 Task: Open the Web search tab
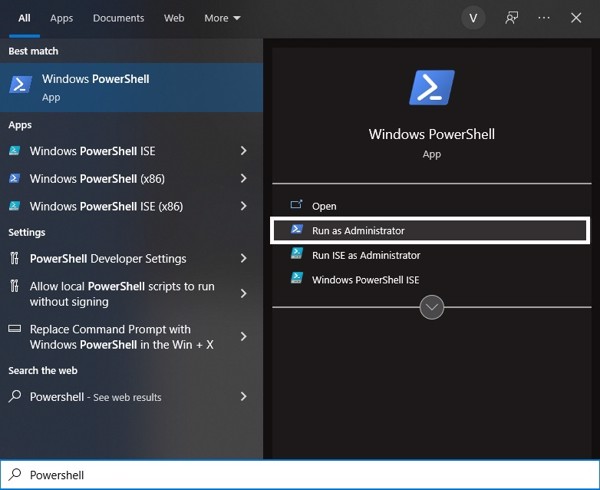(x=174, y=18)
